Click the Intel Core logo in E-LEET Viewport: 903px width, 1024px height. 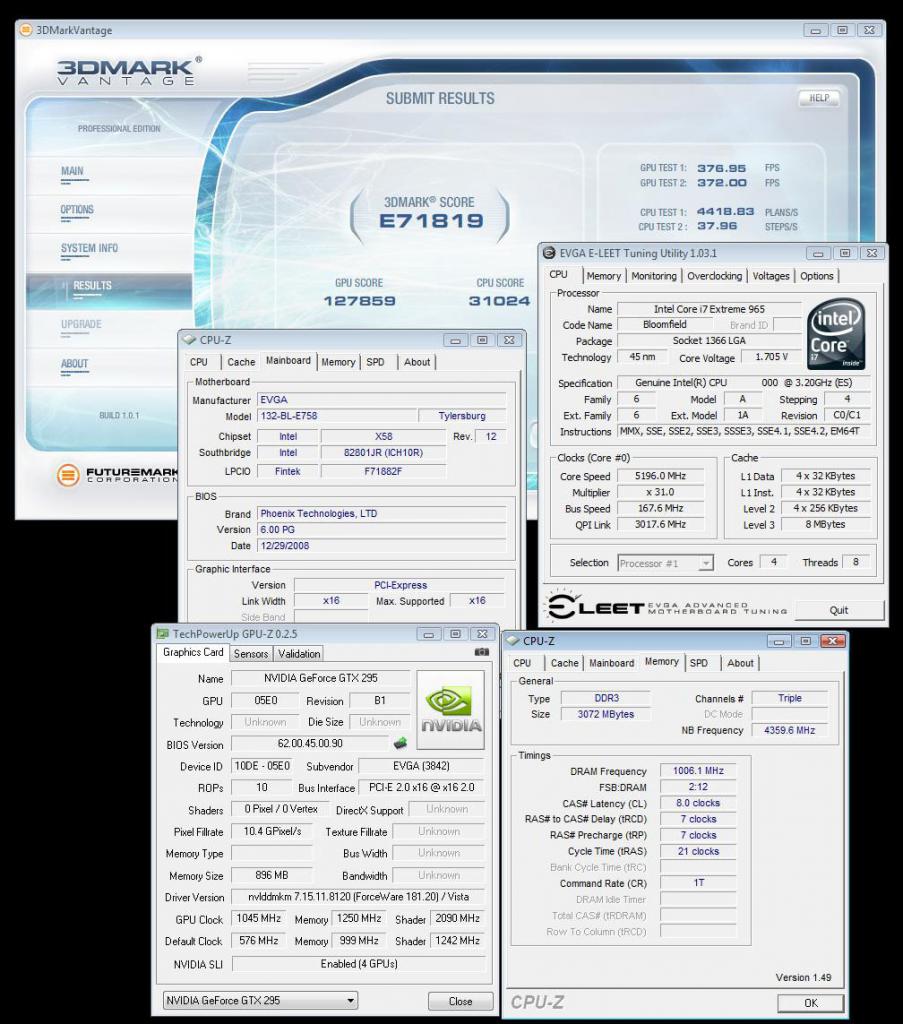835,335
